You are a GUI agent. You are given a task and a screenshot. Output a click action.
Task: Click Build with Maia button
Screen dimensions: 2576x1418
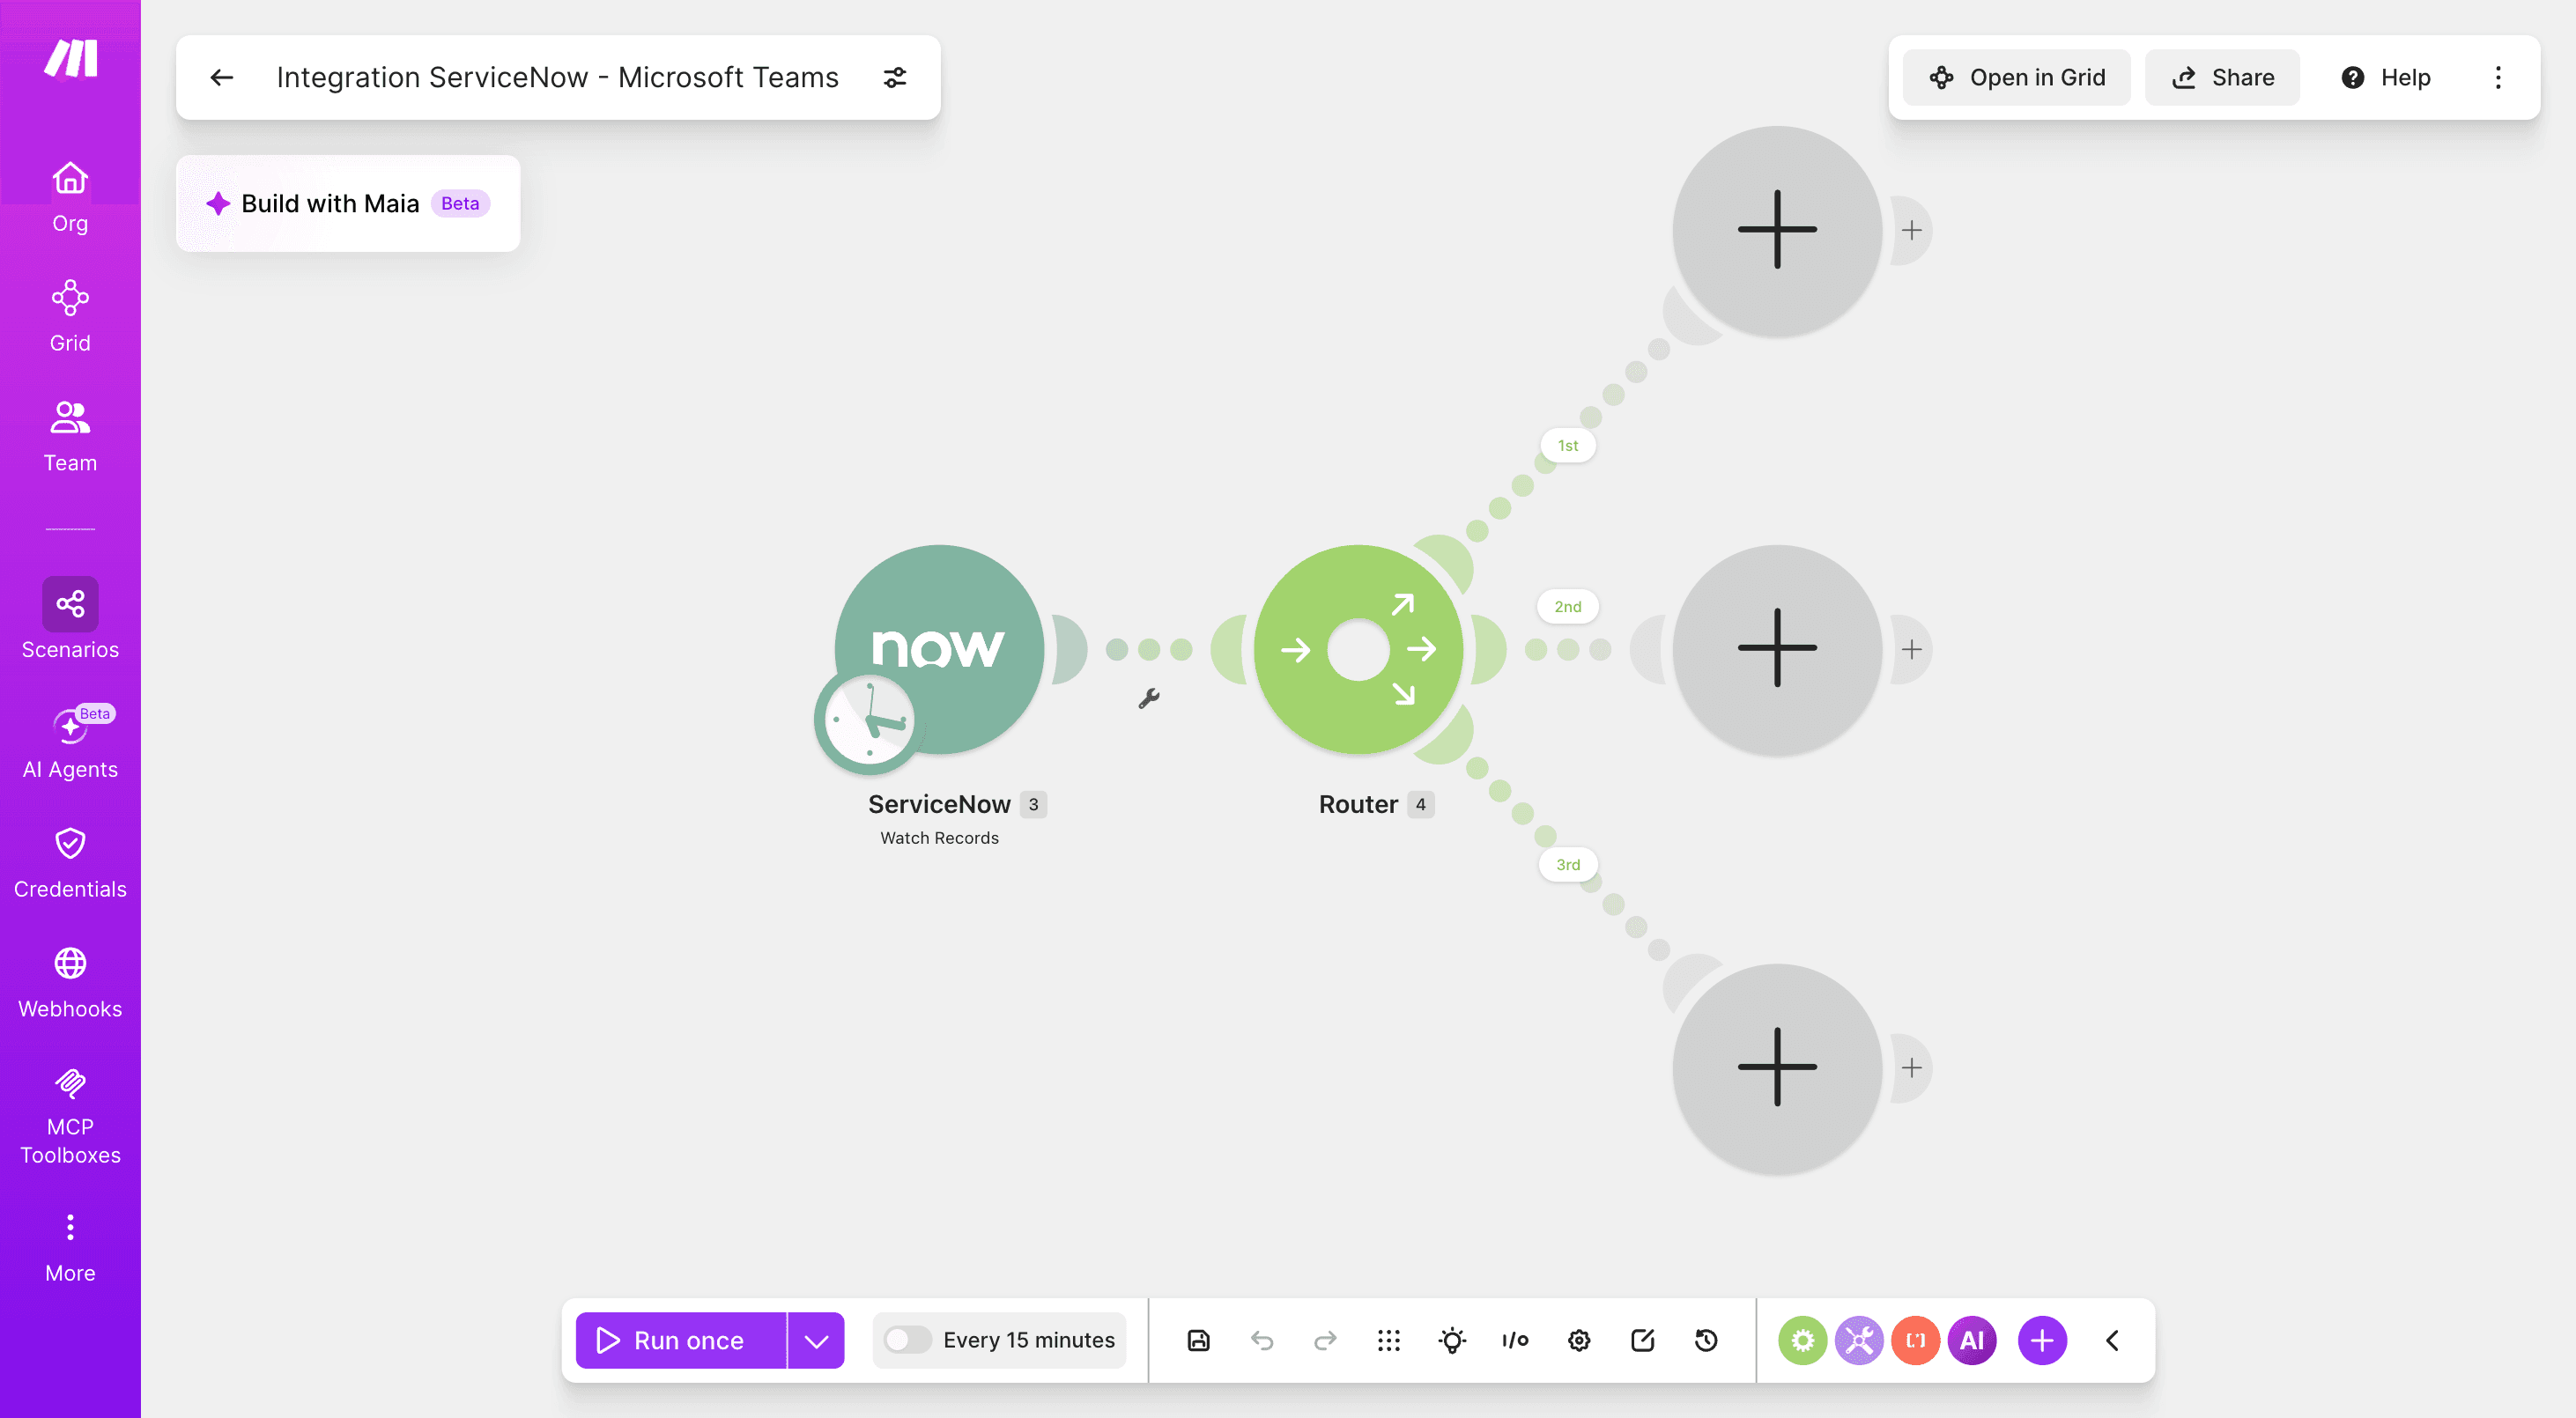347,203
